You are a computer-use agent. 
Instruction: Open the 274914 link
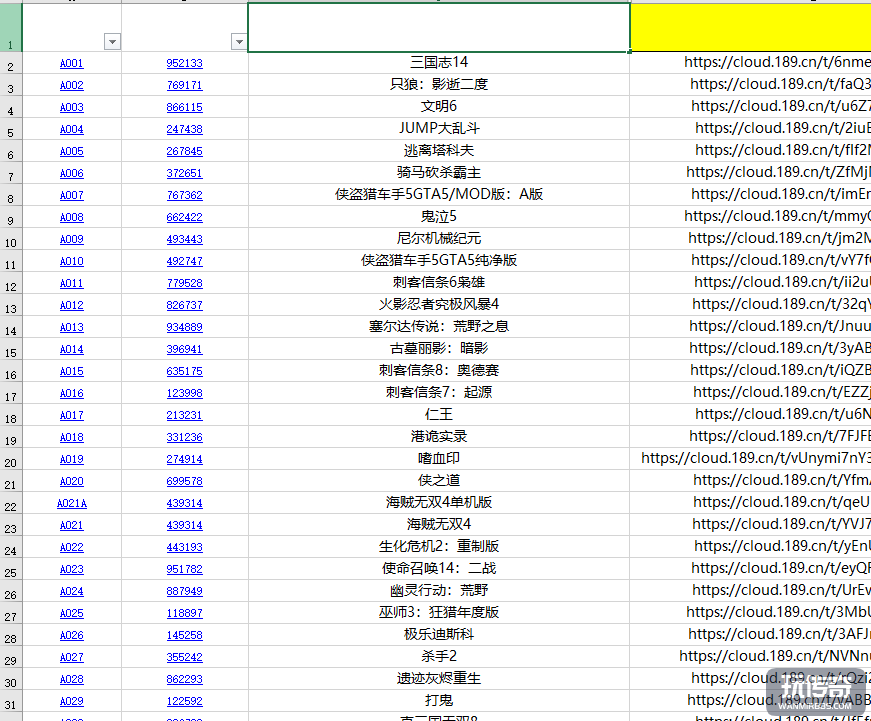pyautogui.click(x=184, y=459)
